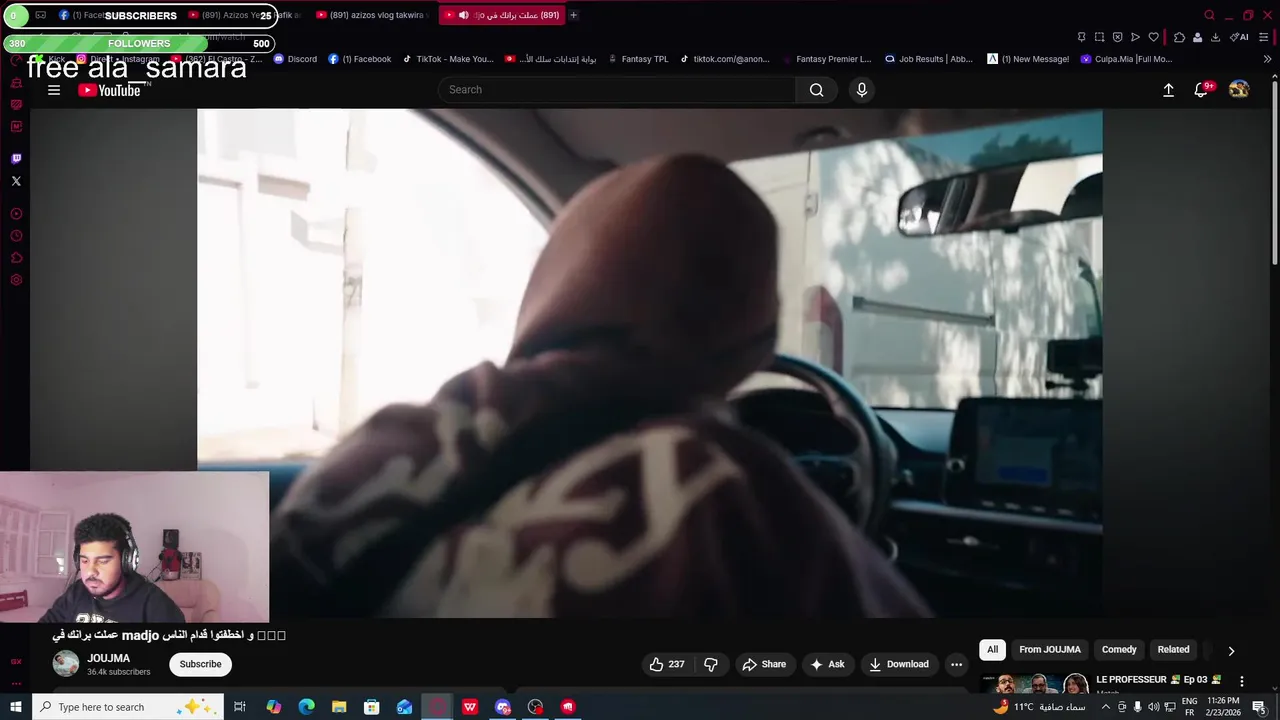Open the (1) Facebook bookmark
This screenshot has height=720, width=1280.
(x=360, y=59)
